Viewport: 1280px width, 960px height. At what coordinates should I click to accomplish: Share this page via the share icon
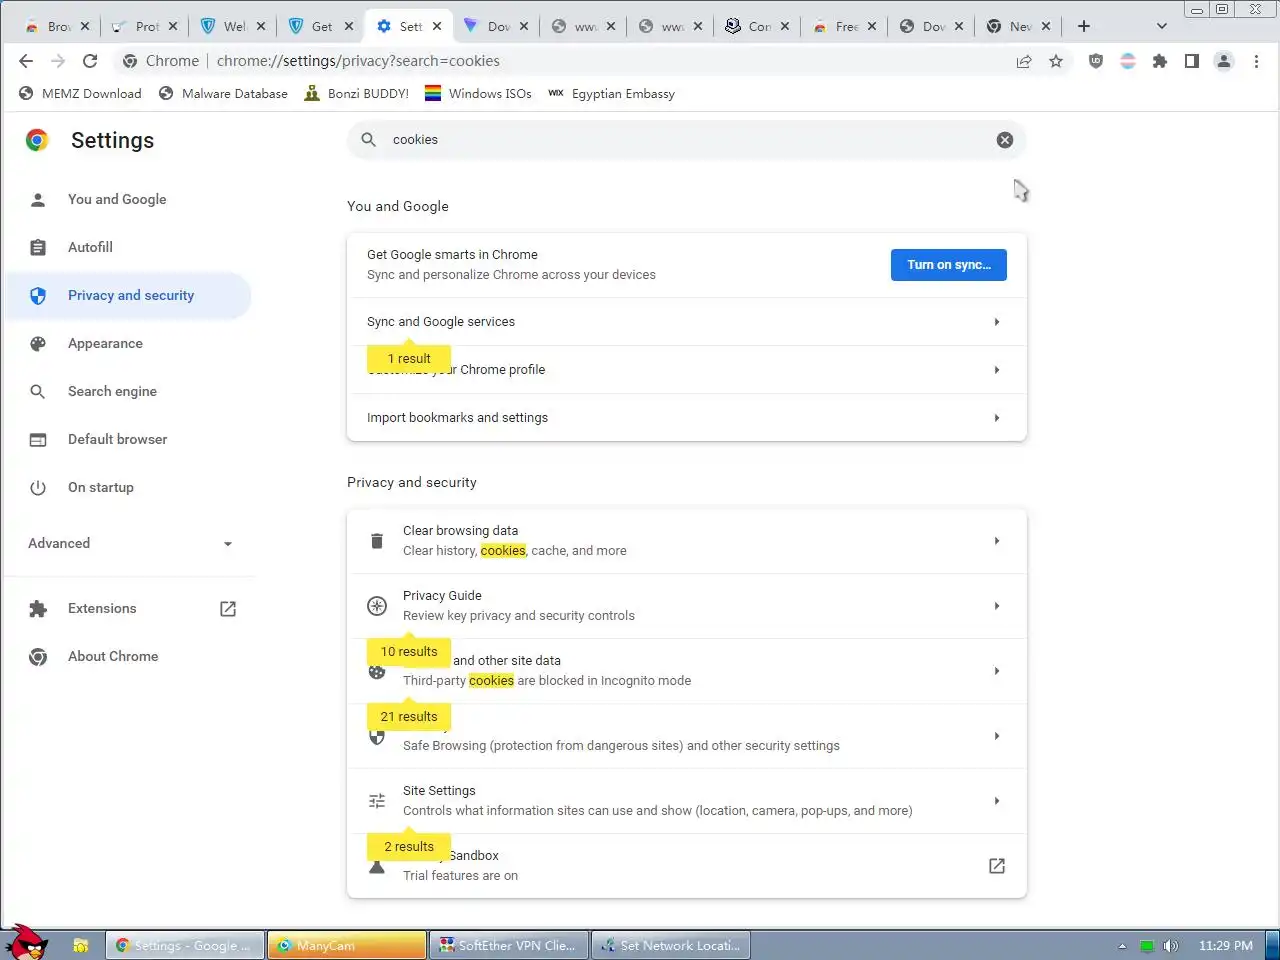point(1024,61)
